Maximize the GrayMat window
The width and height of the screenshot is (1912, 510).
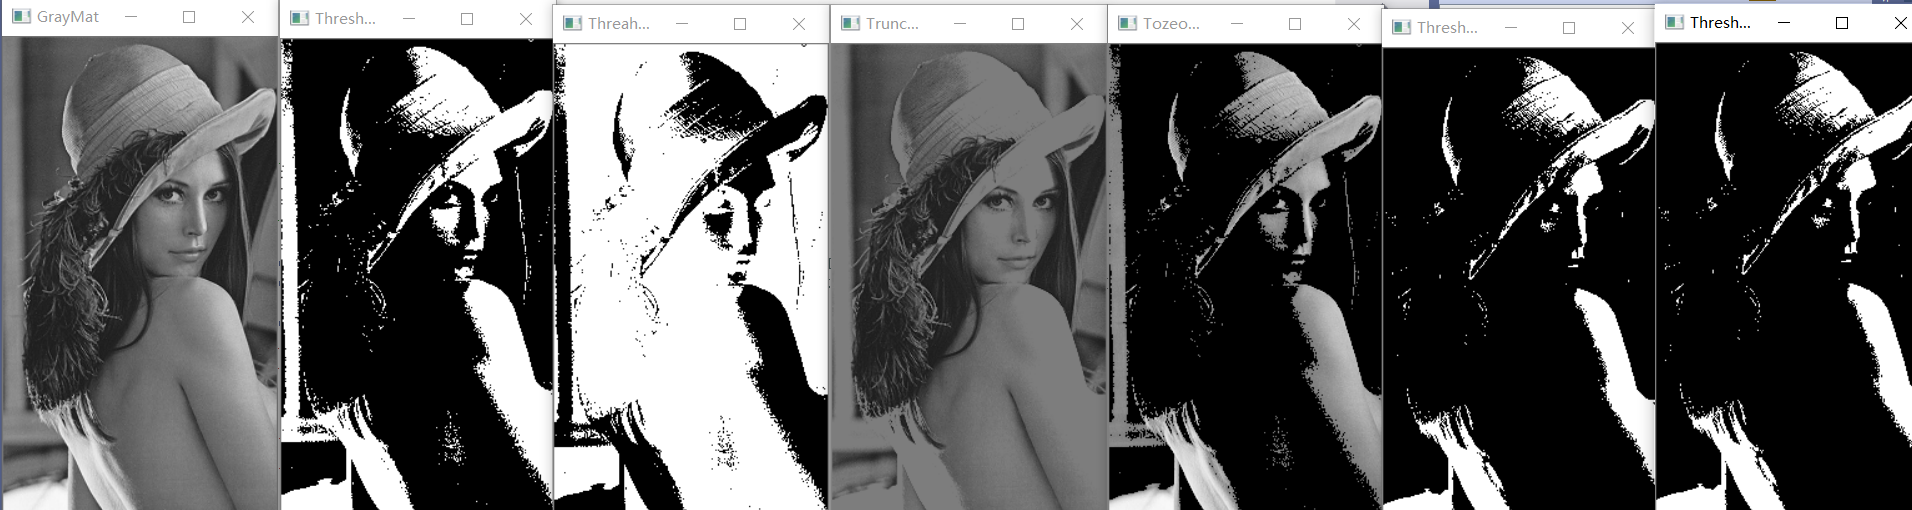pos(189,17)
